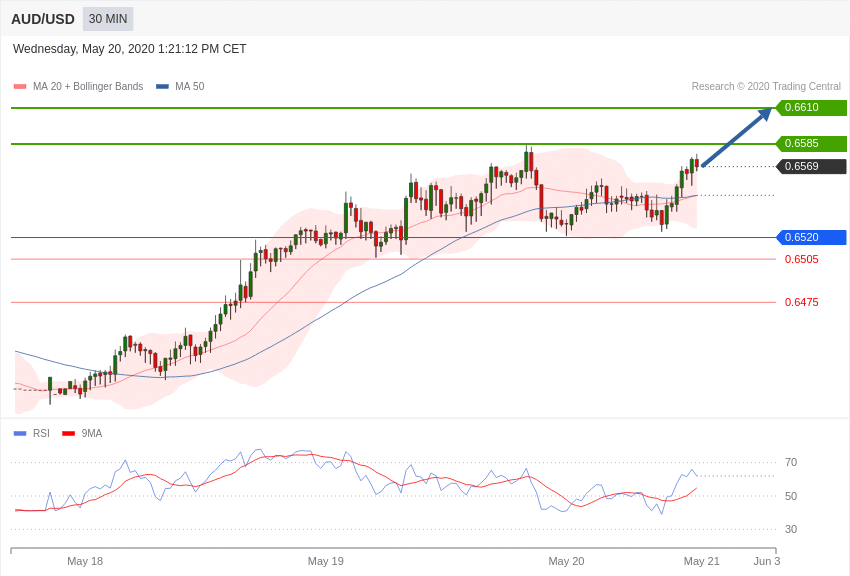Screen dimensions: 850x576
Task: Click the 0.6505 support level label
Action: coord(802,260)
